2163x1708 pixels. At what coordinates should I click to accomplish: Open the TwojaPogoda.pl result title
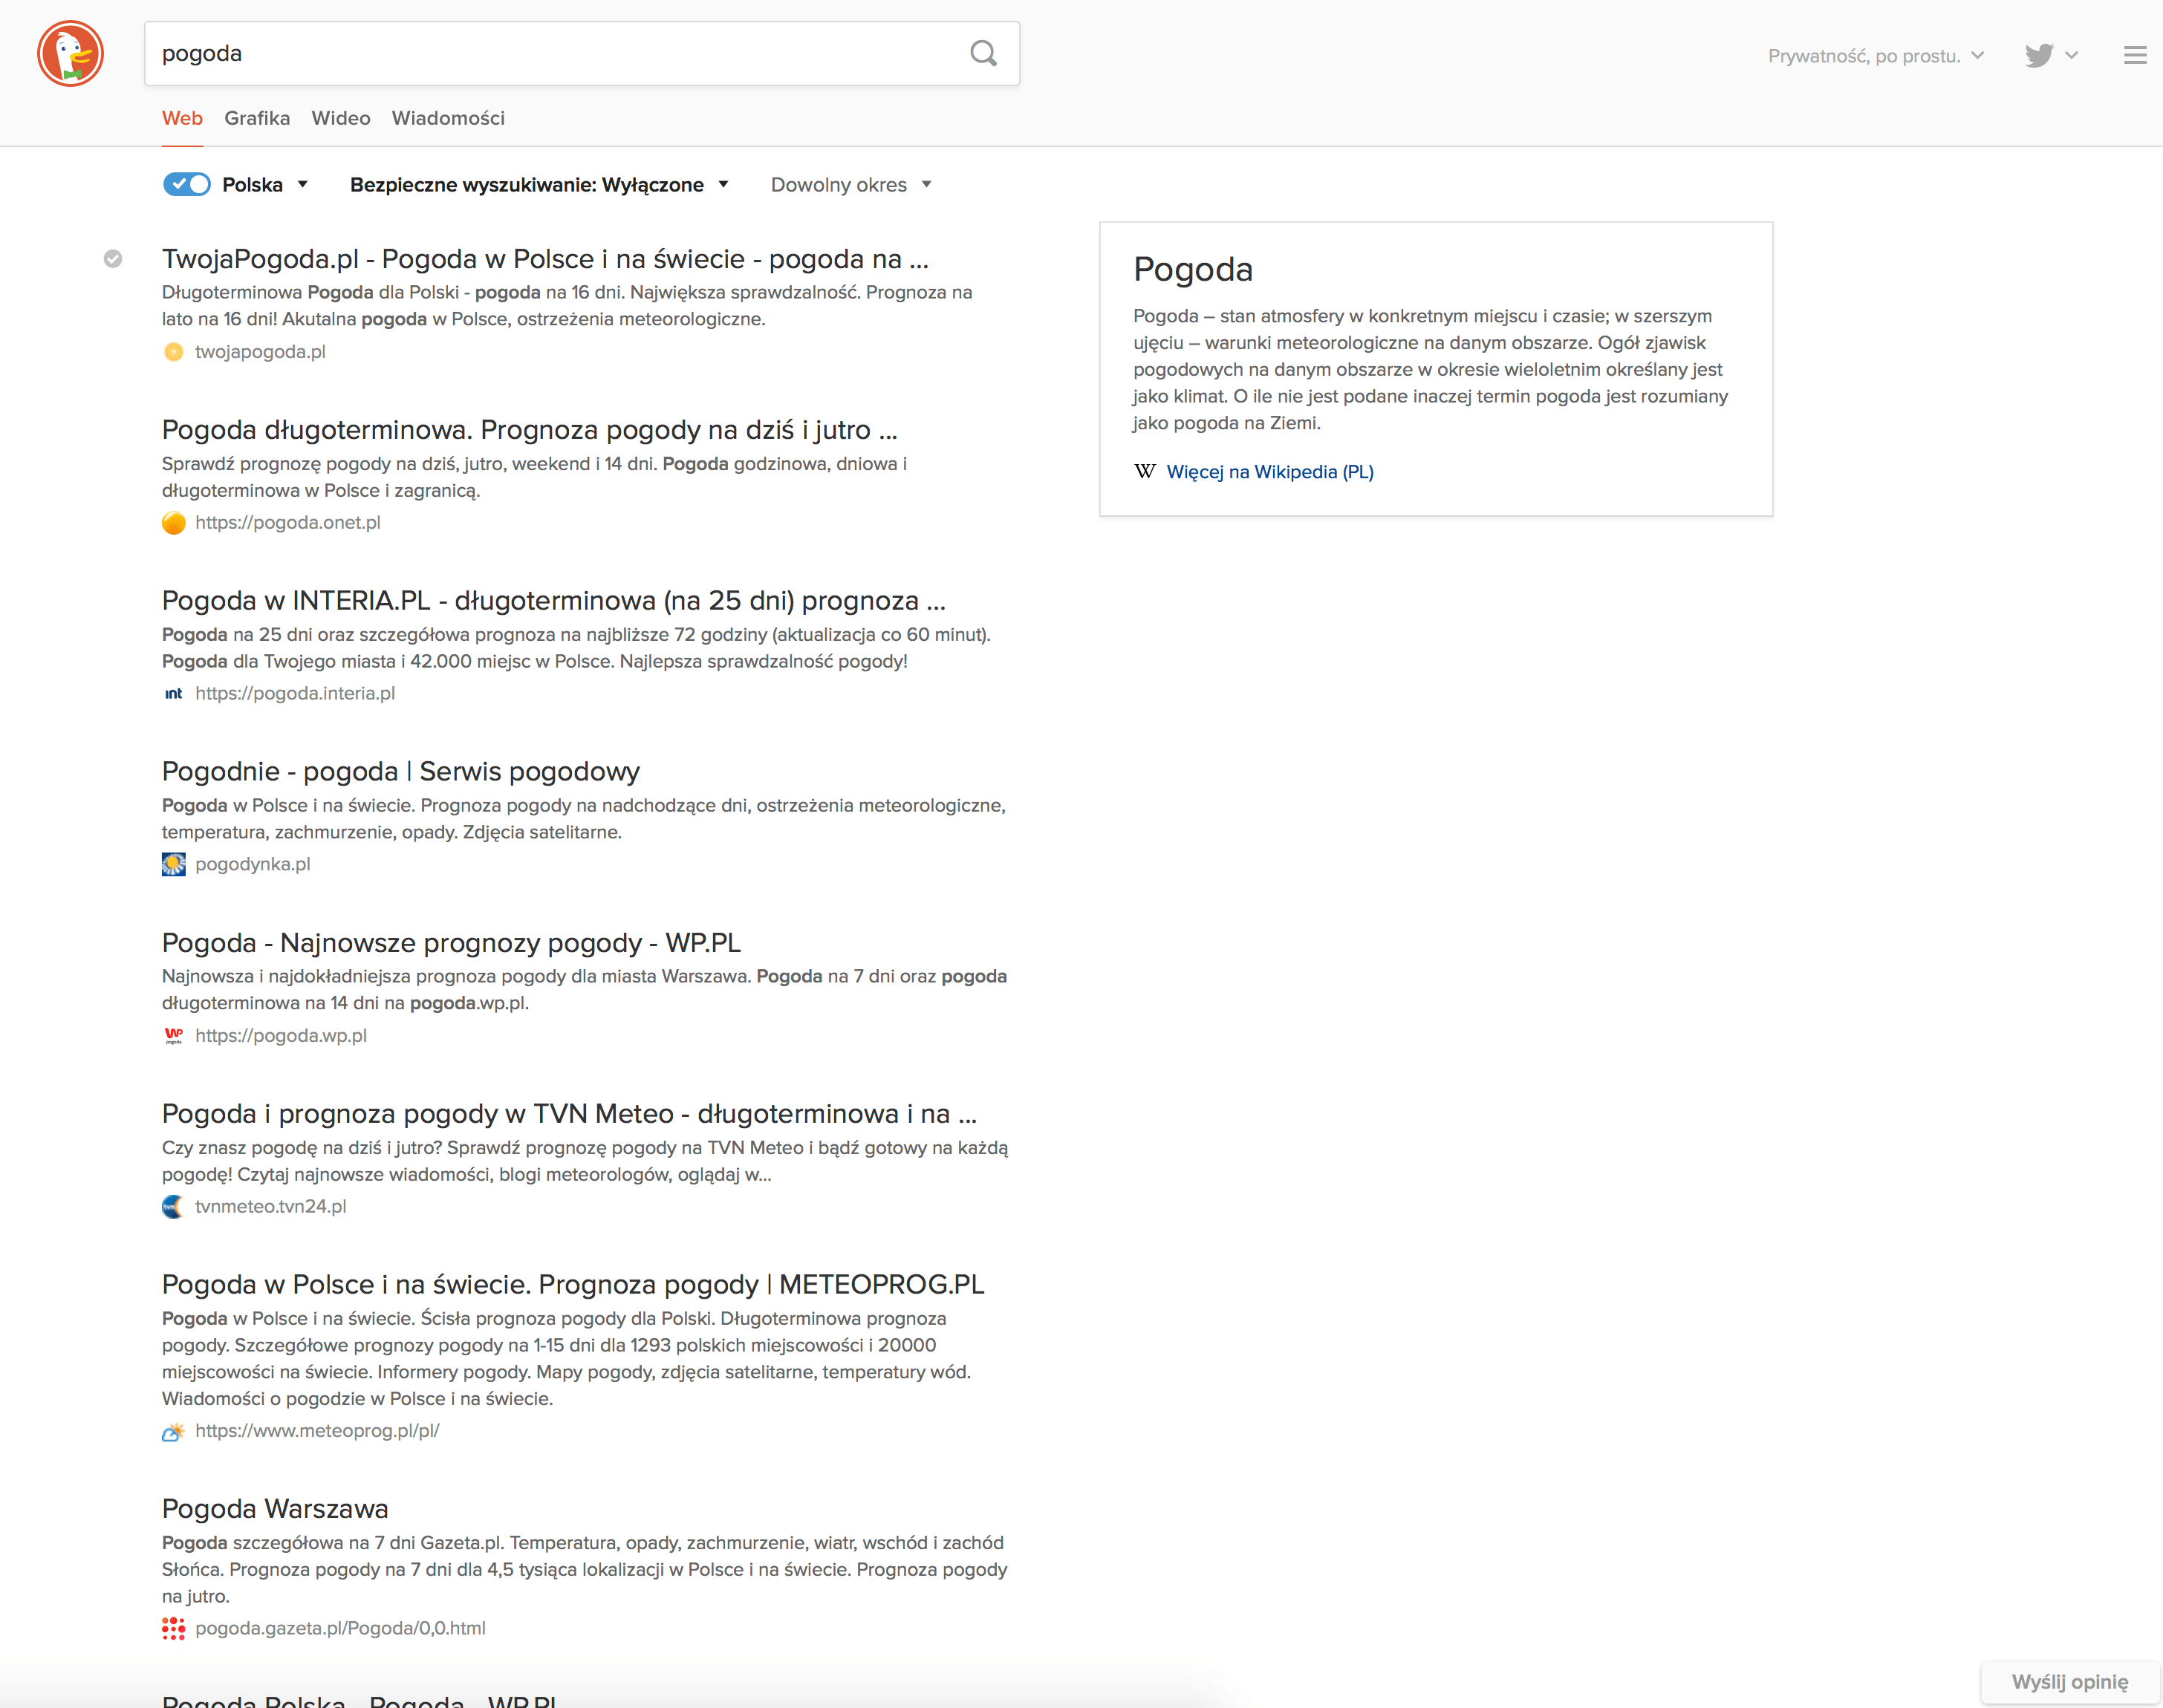(x=545, y=259)
